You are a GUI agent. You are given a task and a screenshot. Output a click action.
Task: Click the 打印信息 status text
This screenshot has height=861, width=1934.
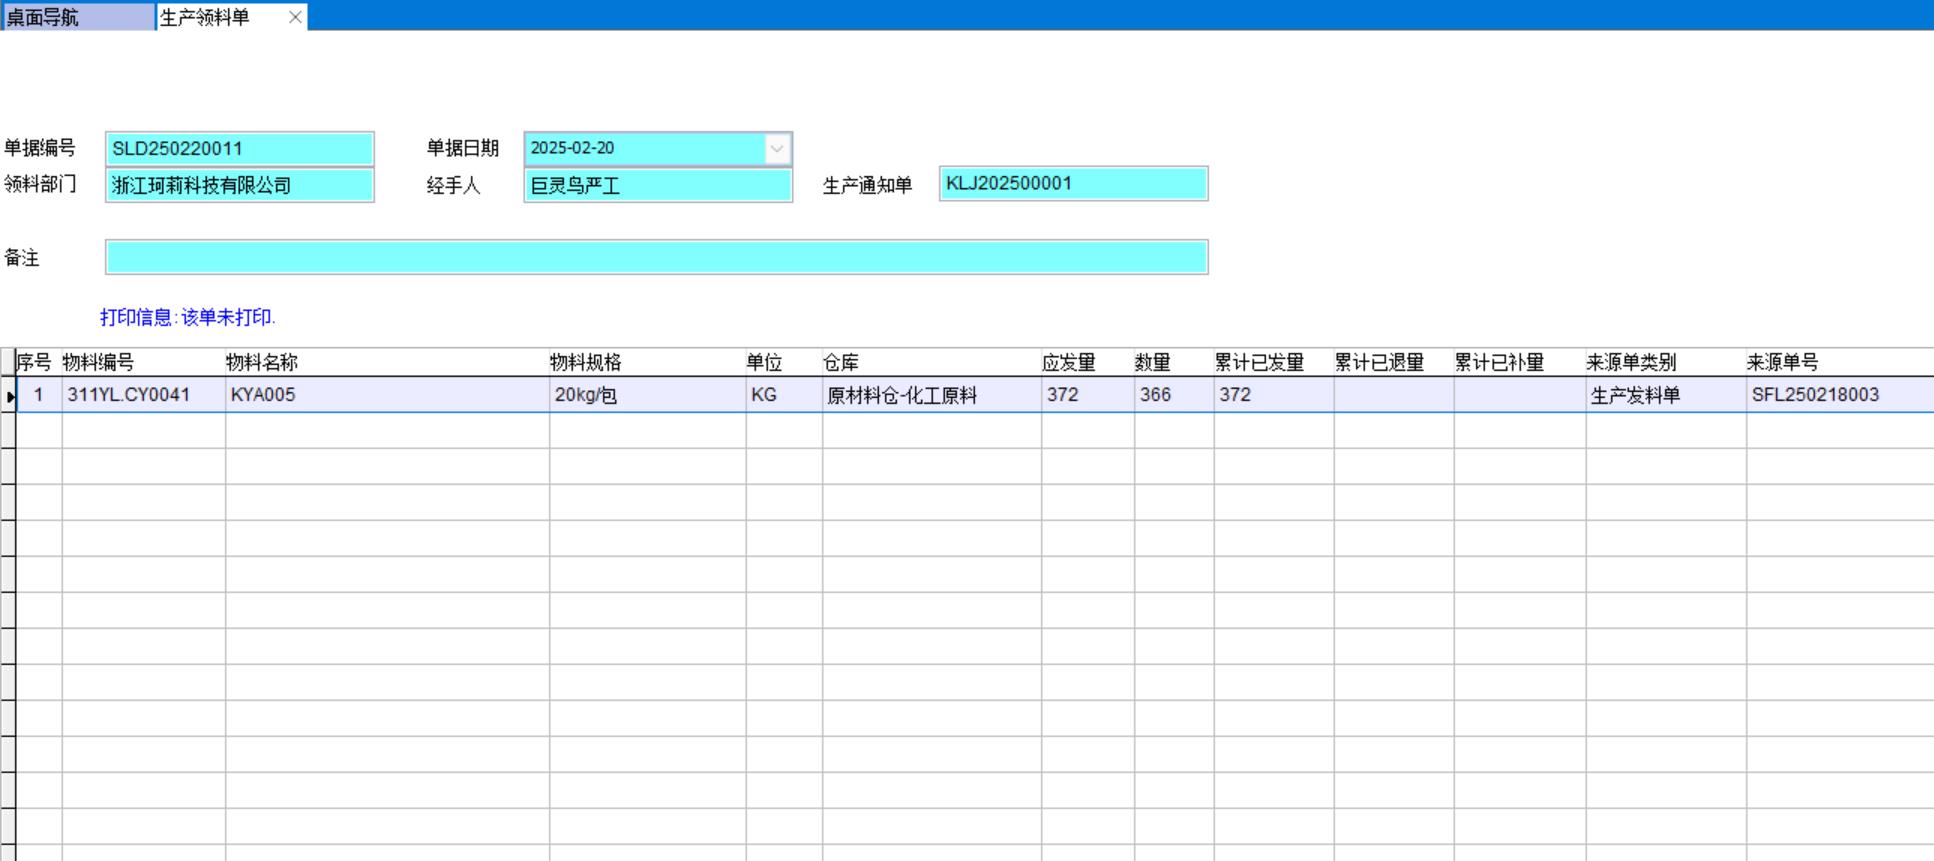[188, 318]
